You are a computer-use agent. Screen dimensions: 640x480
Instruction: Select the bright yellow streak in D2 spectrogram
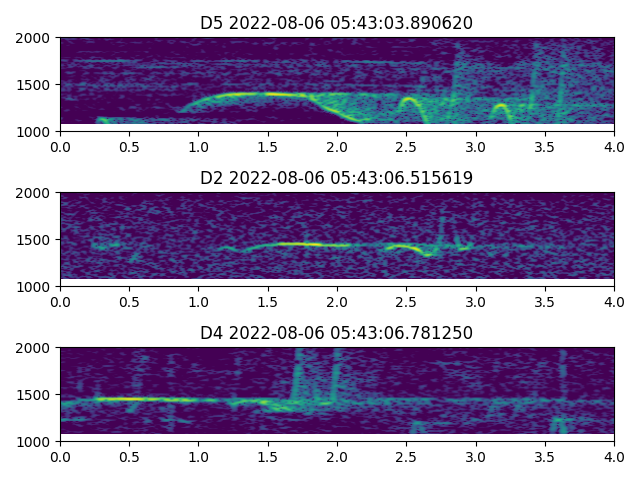(300, 243)
